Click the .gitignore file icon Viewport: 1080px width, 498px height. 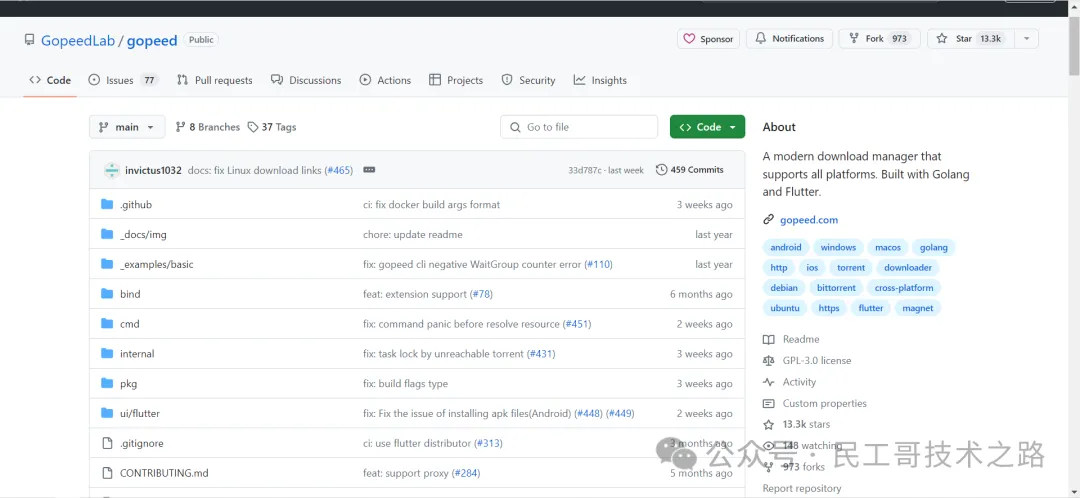[x=107, y=443]
